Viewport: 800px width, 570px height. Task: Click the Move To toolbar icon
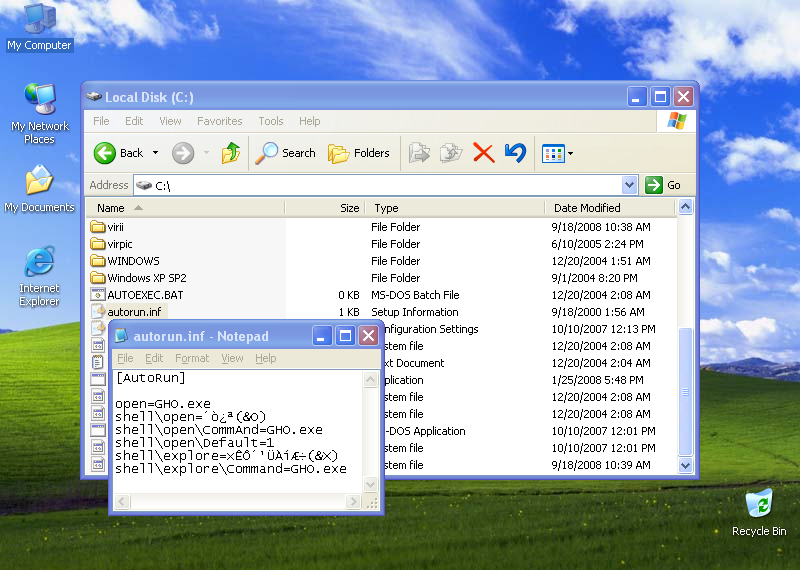tap(419, 153)
